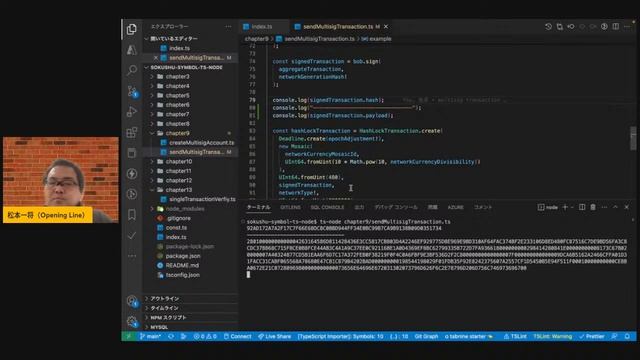Open the lightning bolt activity bar icon
This screenshot has height=360, width=640.
point(131,173)
